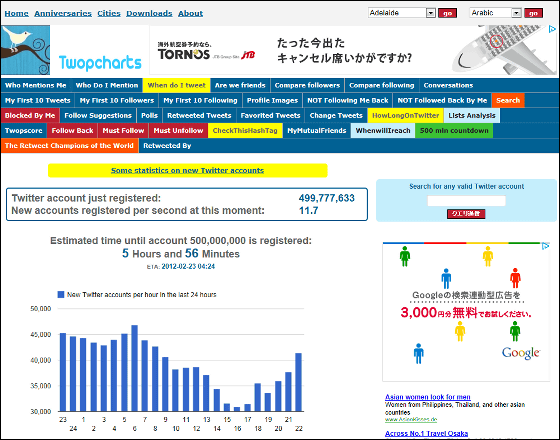This screenshot has width=560, height=440.
Task: Open Twopscore tab
Action: (x=24, y=130)
